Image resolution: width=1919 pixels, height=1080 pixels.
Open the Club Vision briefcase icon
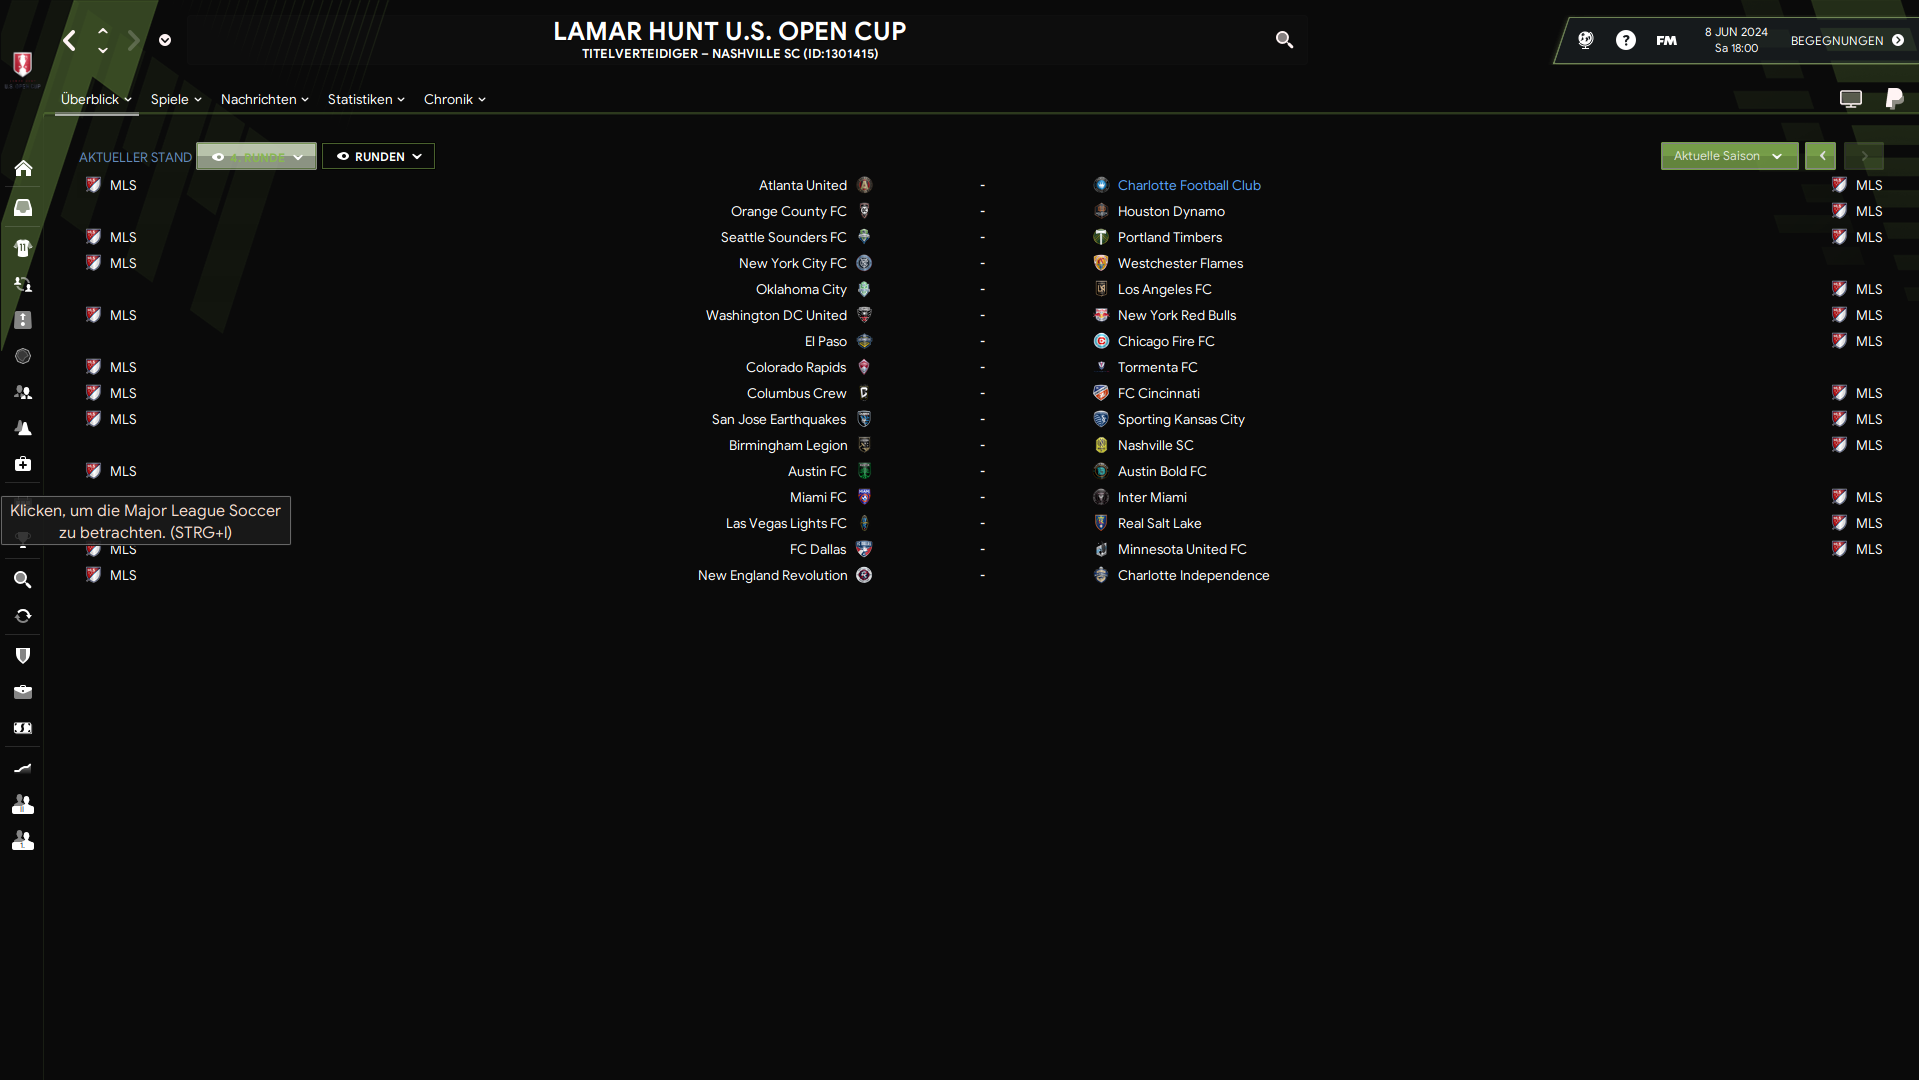click(x=23, y=692)
